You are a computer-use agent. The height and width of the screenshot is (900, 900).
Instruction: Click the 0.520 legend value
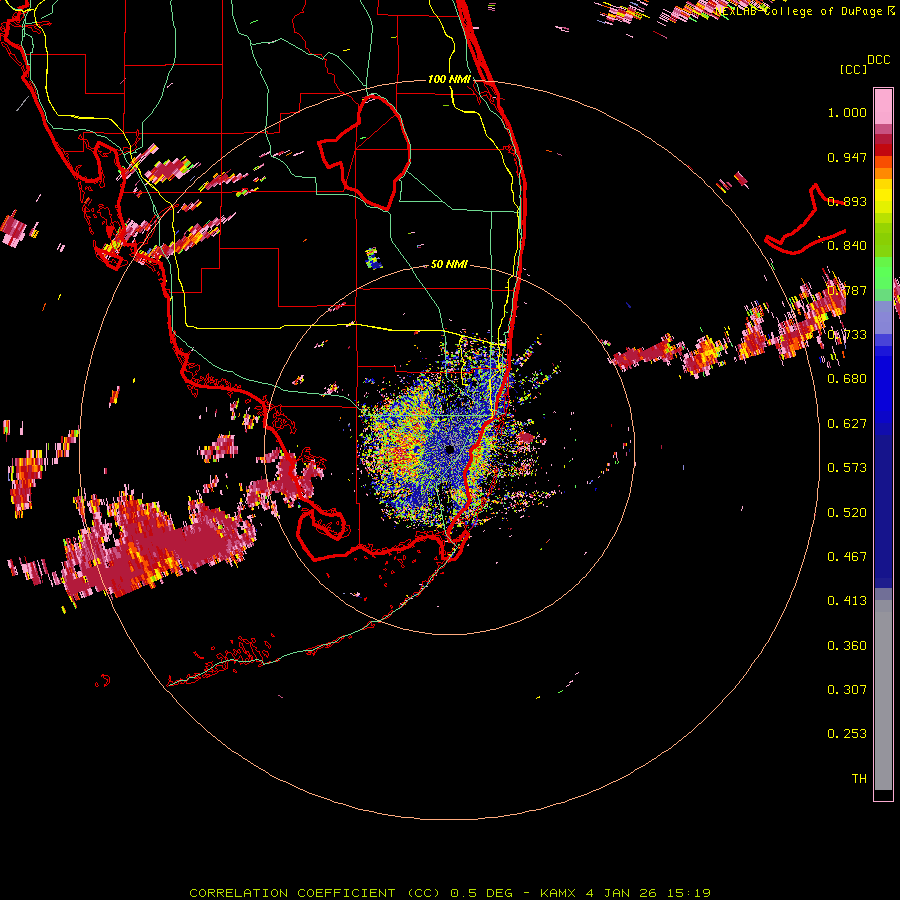point(847,513)
